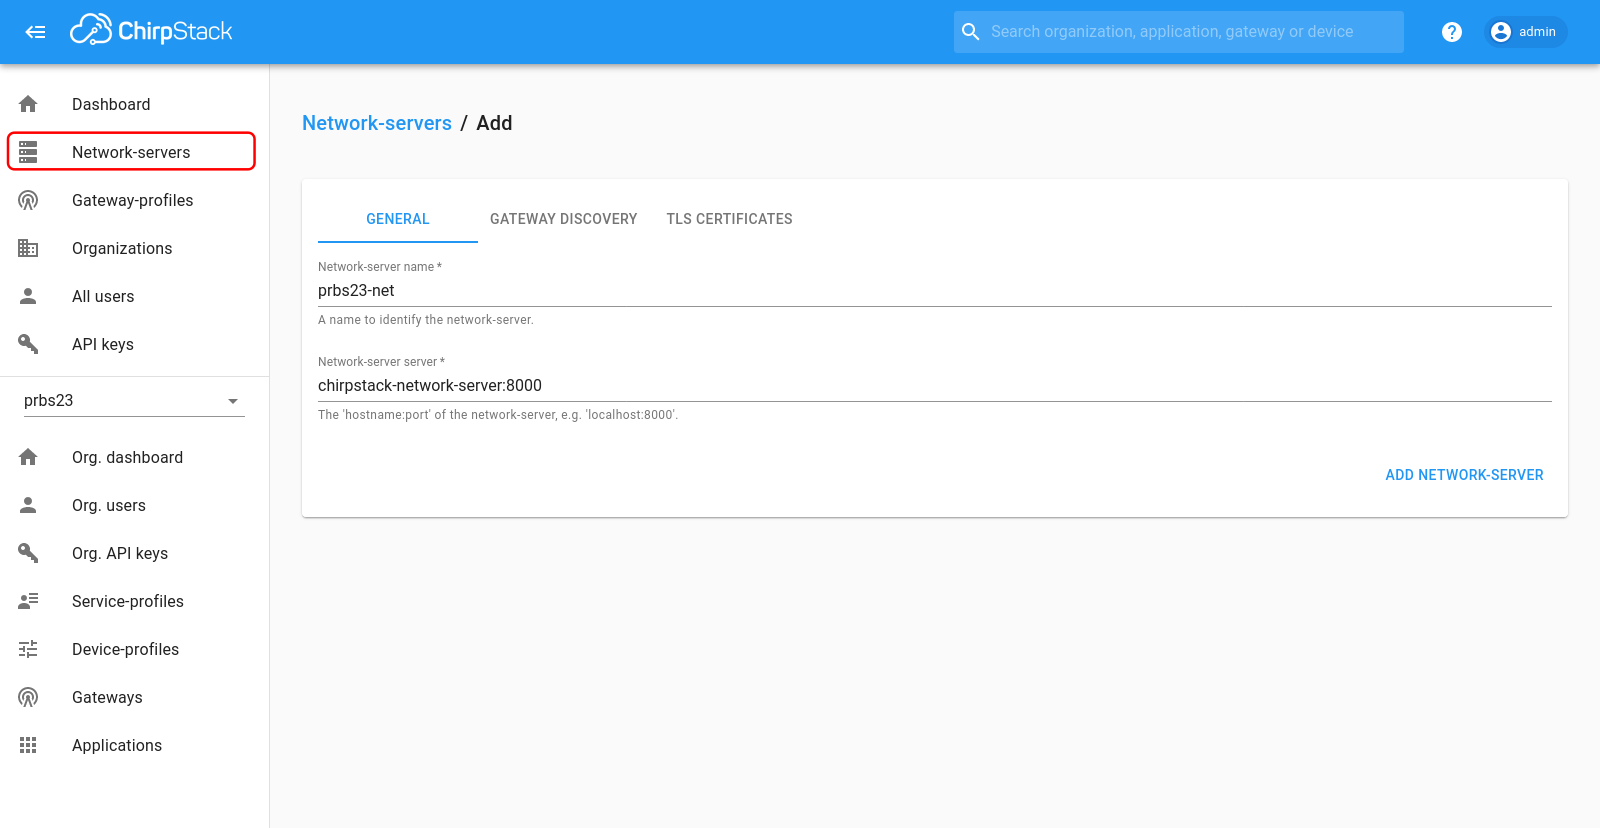The image size is (1600, 828).
Task: Switch to the General tab
Action: tap(398, 219)
